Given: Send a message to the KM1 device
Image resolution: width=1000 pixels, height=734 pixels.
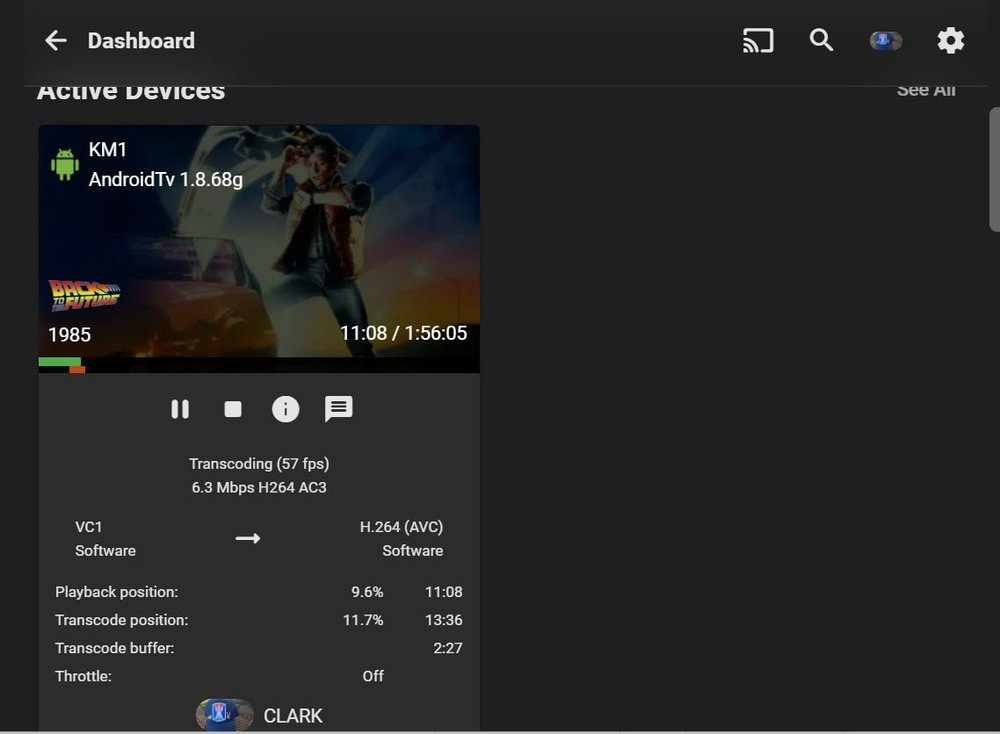Looking at the screenshot, I should coord(339,409).
